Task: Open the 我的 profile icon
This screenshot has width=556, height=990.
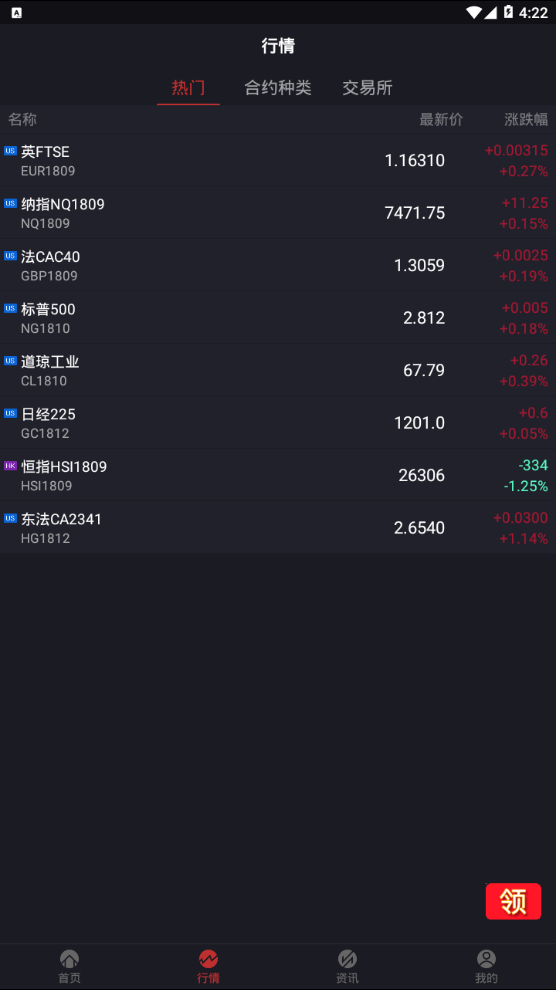Action: pyautogui.click(x=486, y=960)
